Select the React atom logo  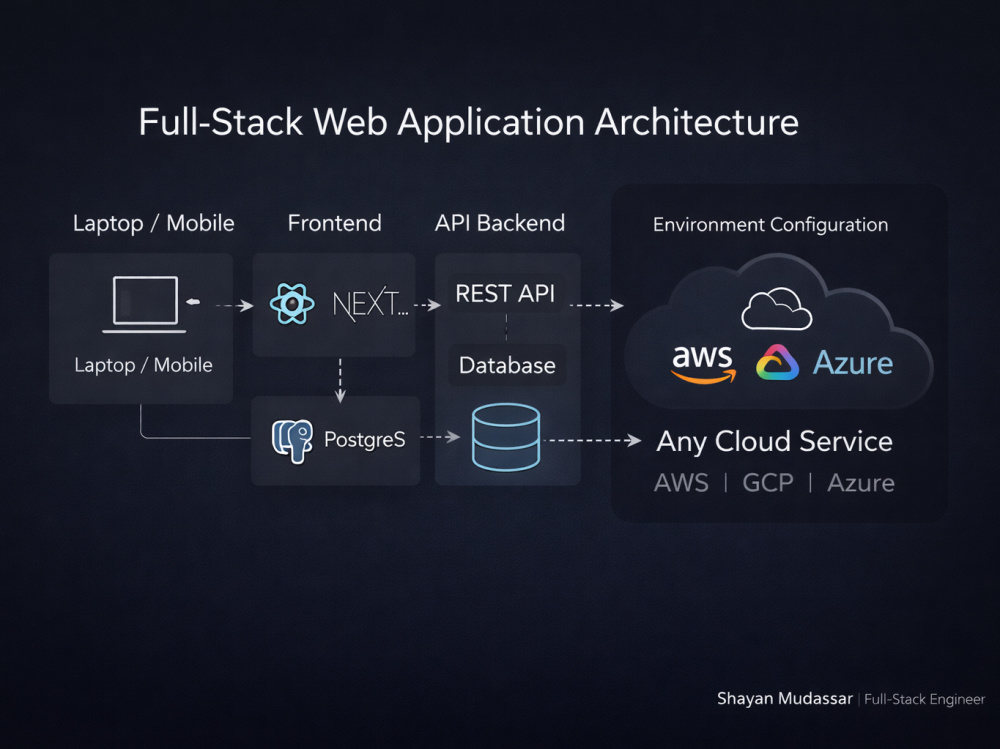pyautogui.click(x=291, y=304)
